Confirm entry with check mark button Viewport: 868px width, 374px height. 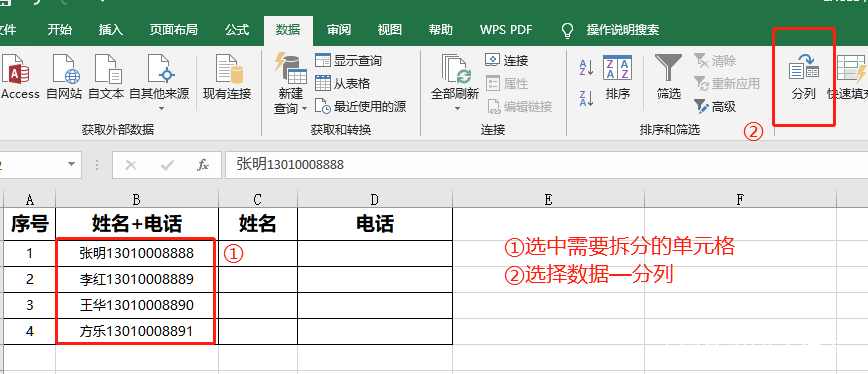point(167,165)
